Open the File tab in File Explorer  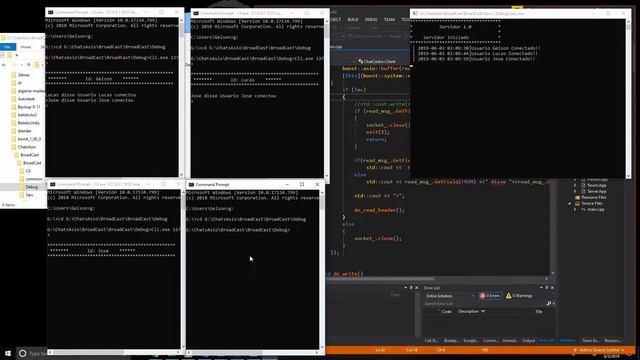point(7,47)
